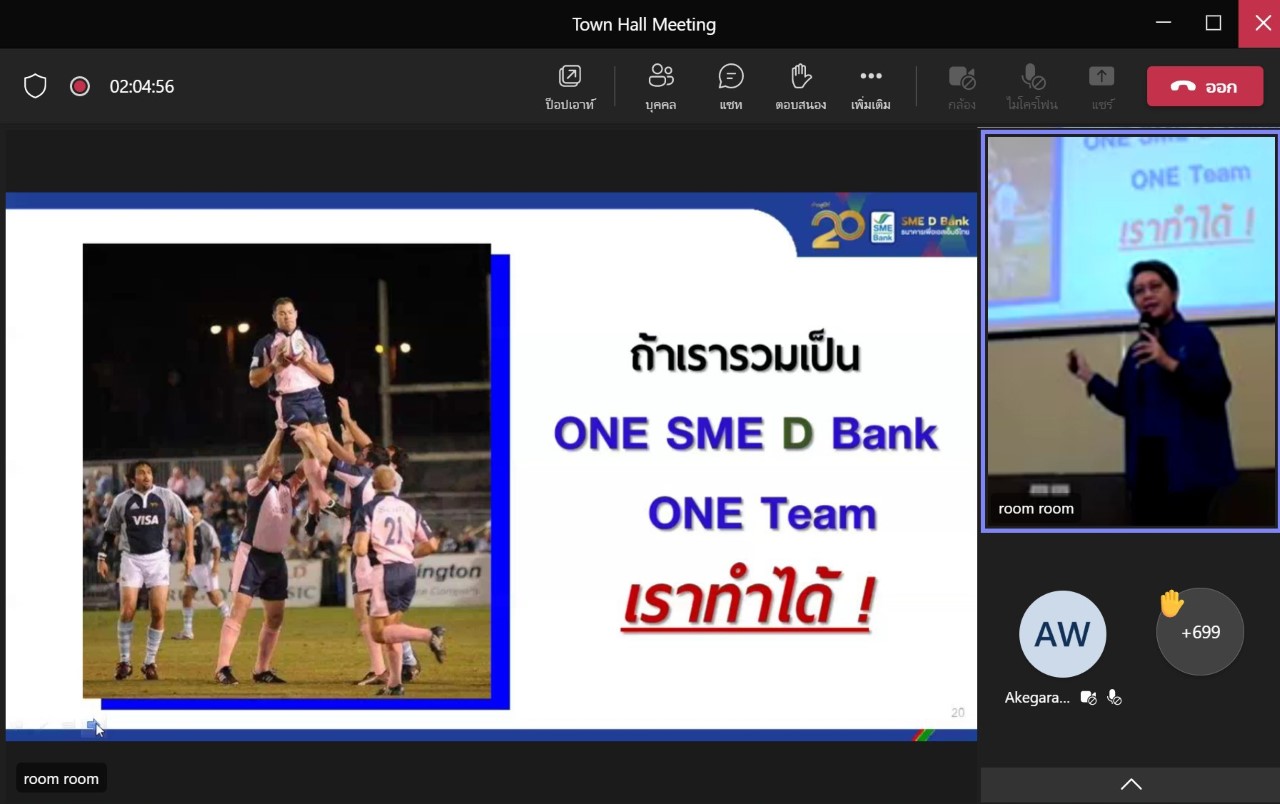Click the Akegara... muted microphone icon
This screenshot has height=804, width=1280.
pyautogui.click(x=1114, y=698)
